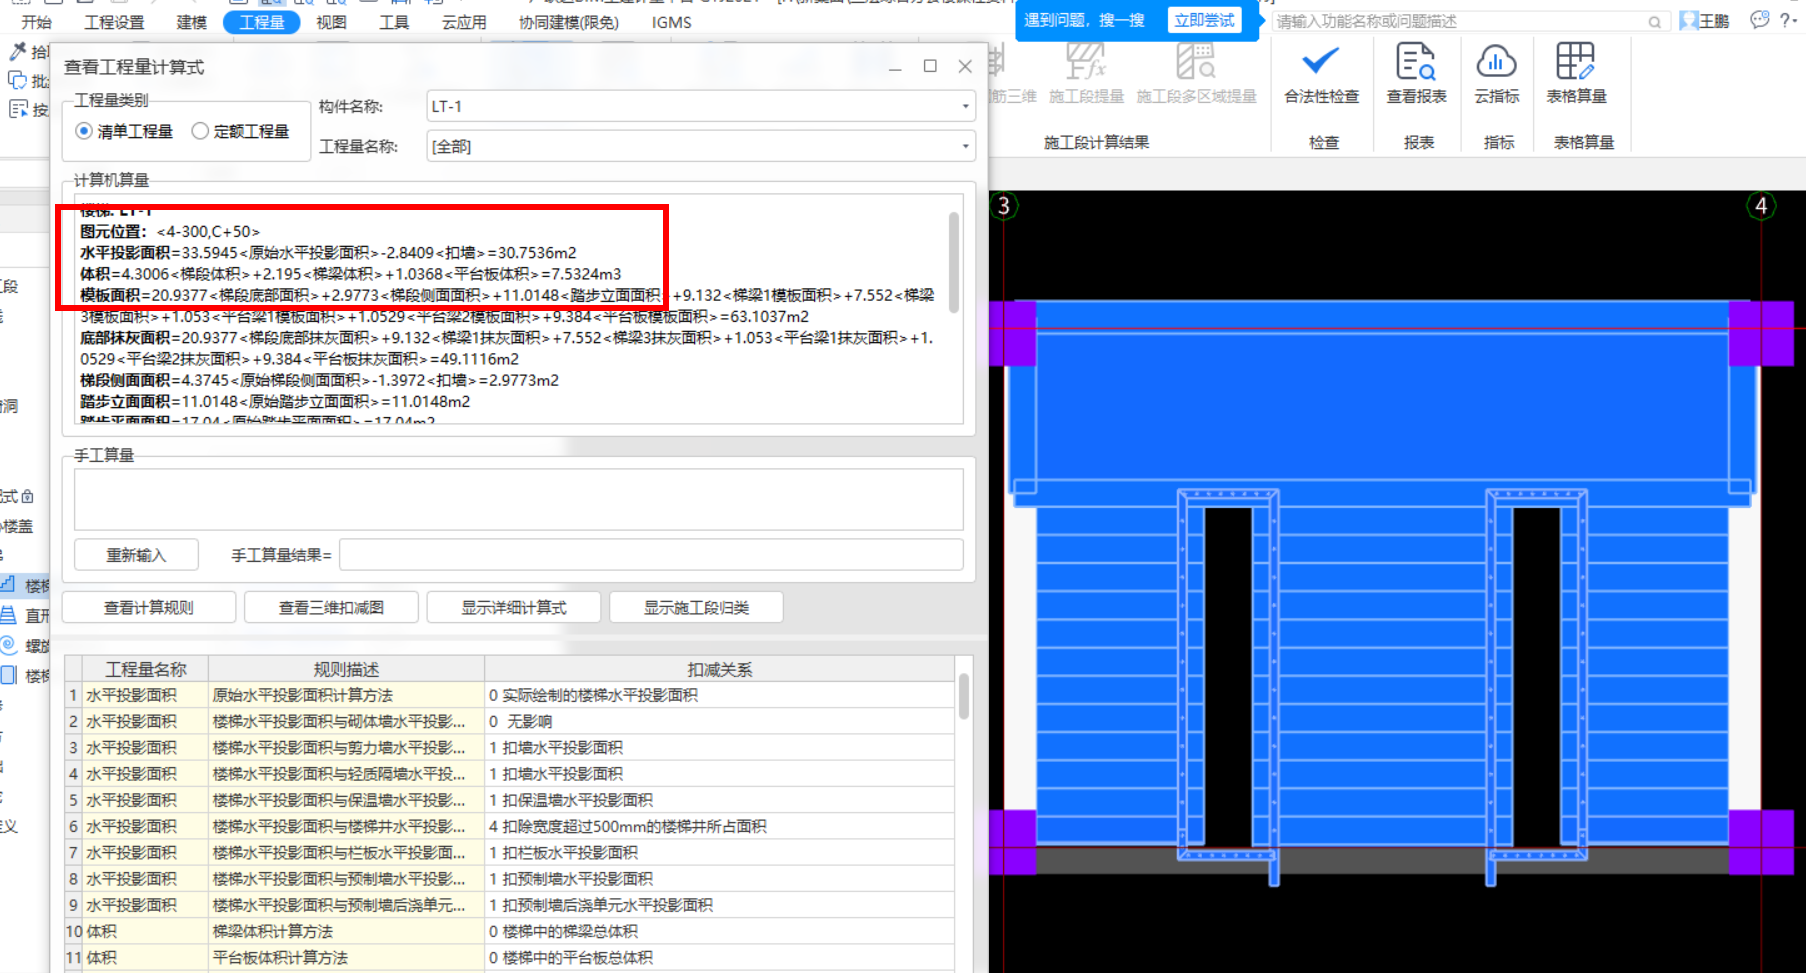Click the 重新输入 button

pyautogui.click(x=136, y=555)
